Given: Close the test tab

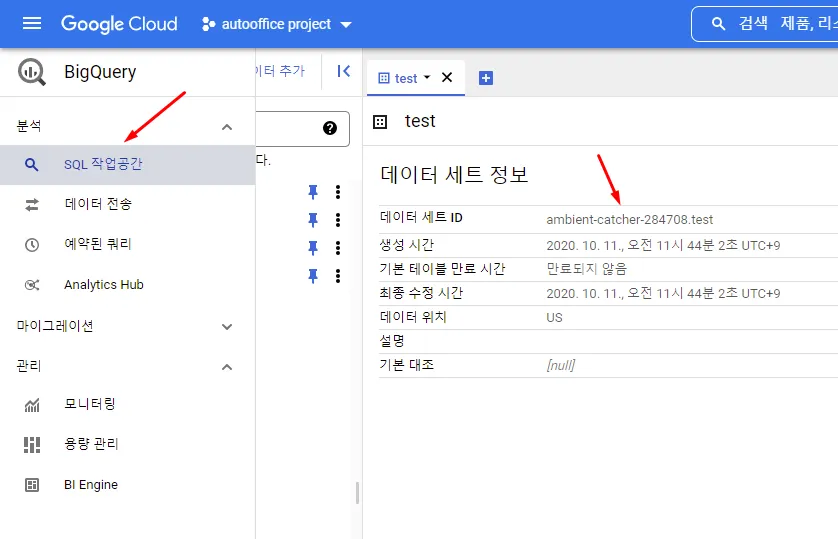Looking at the screenshot, I should (x=447, y=78).
